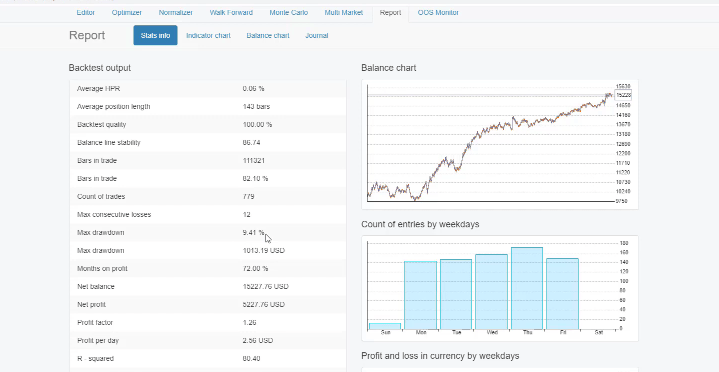Go to the Walk Forward tab
The image size is (719, 372).
tap(231, 12)
